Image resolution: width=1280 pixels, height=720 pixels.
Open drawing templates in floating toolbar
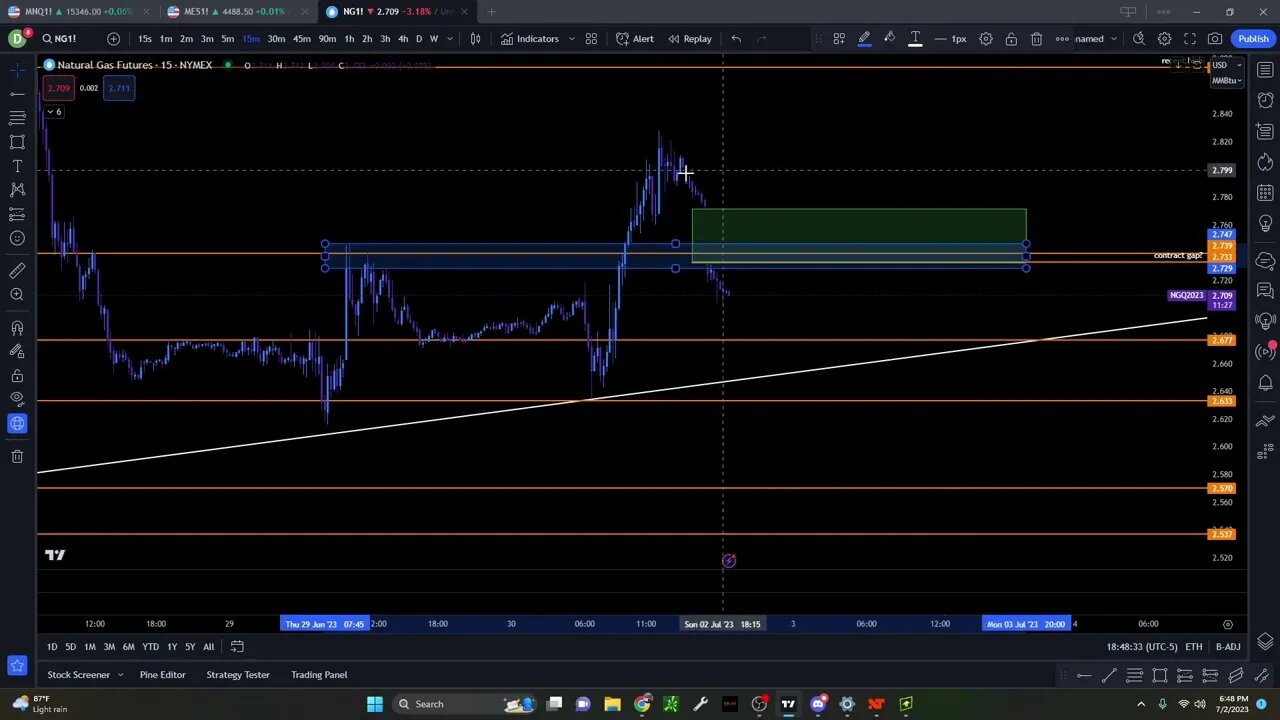click(839, 39)
